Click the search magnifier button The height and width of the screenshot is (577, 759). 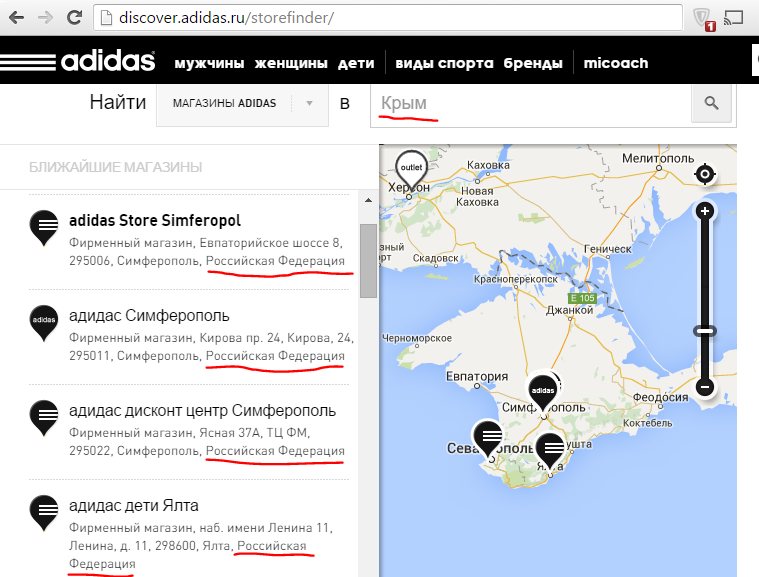pos(711,103)
